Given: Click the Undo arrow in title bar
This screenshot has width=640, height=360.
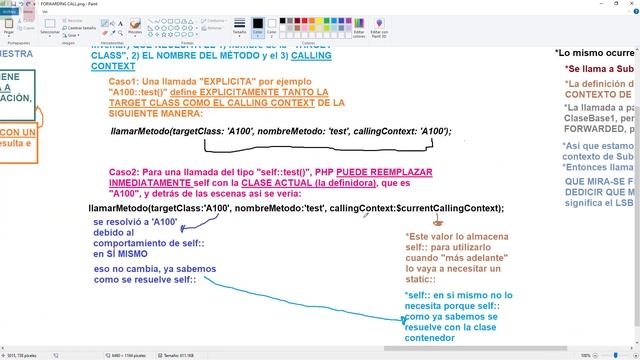Looking at the screenshot, I should click(21, 4).
